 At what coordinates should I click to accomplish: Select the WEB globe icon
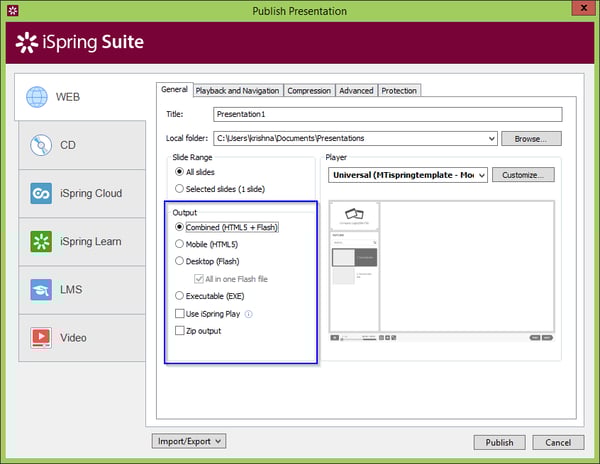37,97
